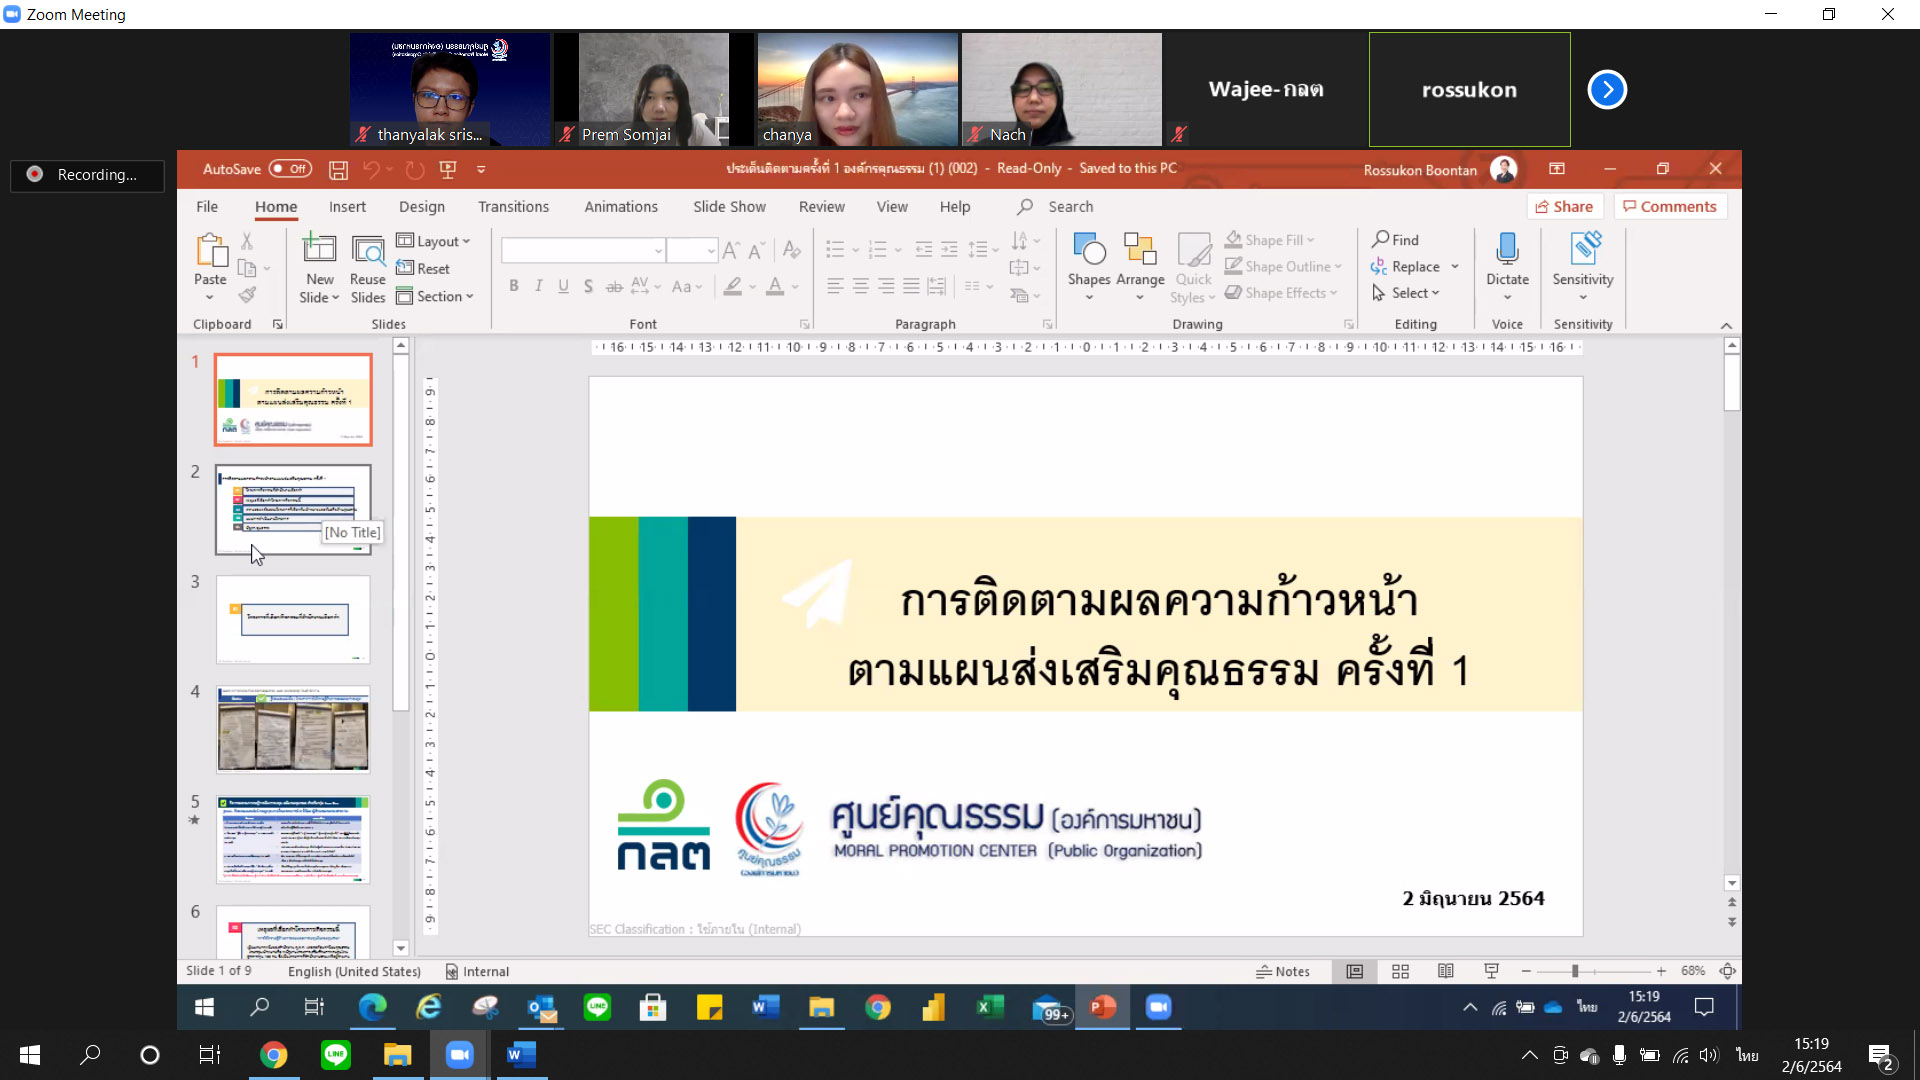The width and height of the screenshot is (1920, 1080).
Task: Open the Transitions tab
Action: click(x=513, y=206)
